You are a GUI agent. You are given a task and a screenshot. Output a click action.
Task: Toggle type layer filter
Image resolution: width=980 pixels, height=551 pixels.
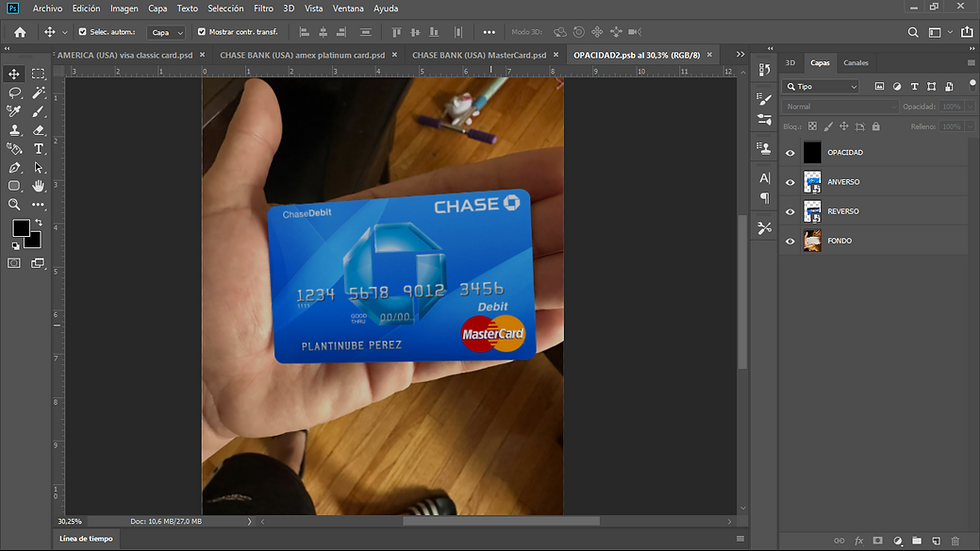914,86
